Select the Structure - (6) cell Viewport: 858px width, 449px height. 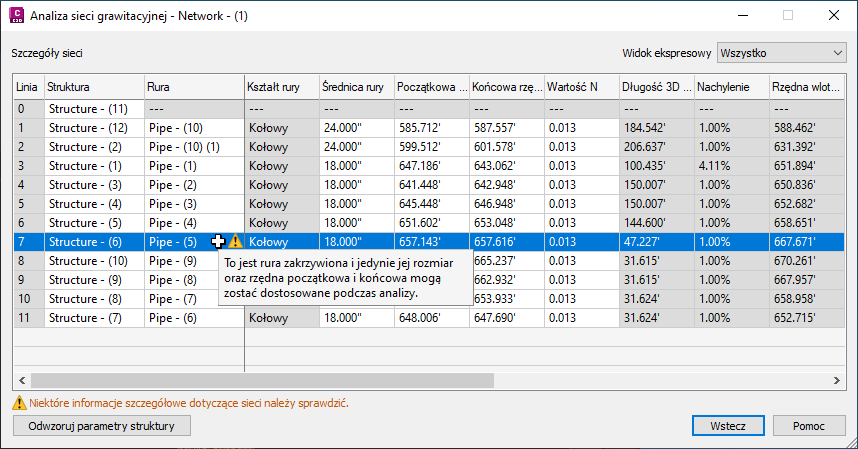(94, 242)
